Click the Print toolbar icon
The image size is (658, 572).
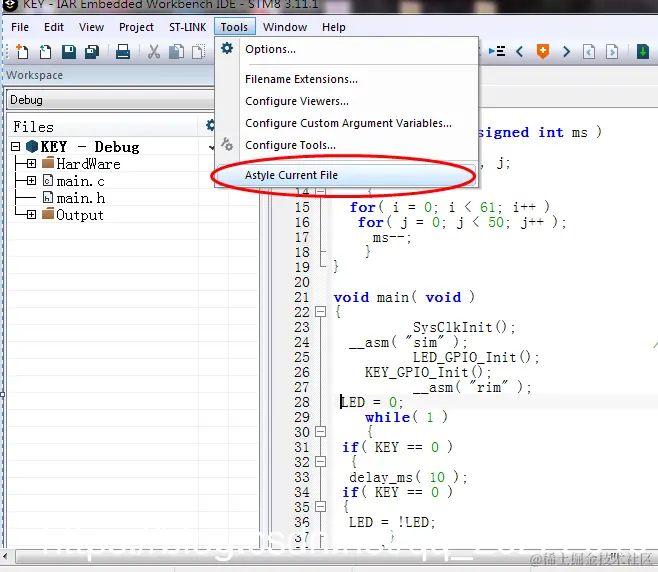click(123, 52)
